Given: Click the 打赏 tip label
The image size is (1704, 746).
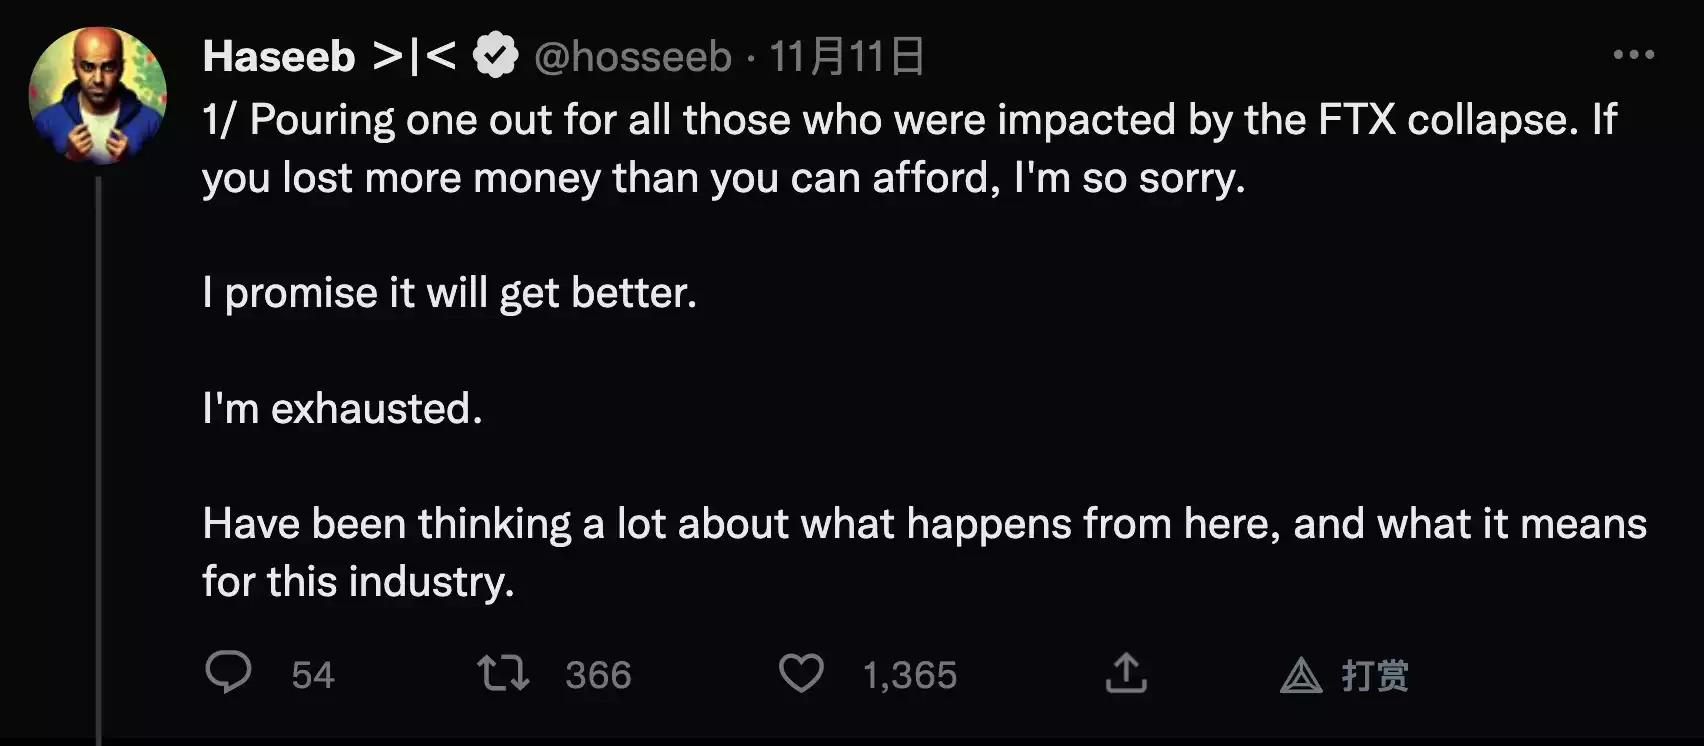Looking at the screenshot, I should pyautogui.click(x=1375, y=676).
